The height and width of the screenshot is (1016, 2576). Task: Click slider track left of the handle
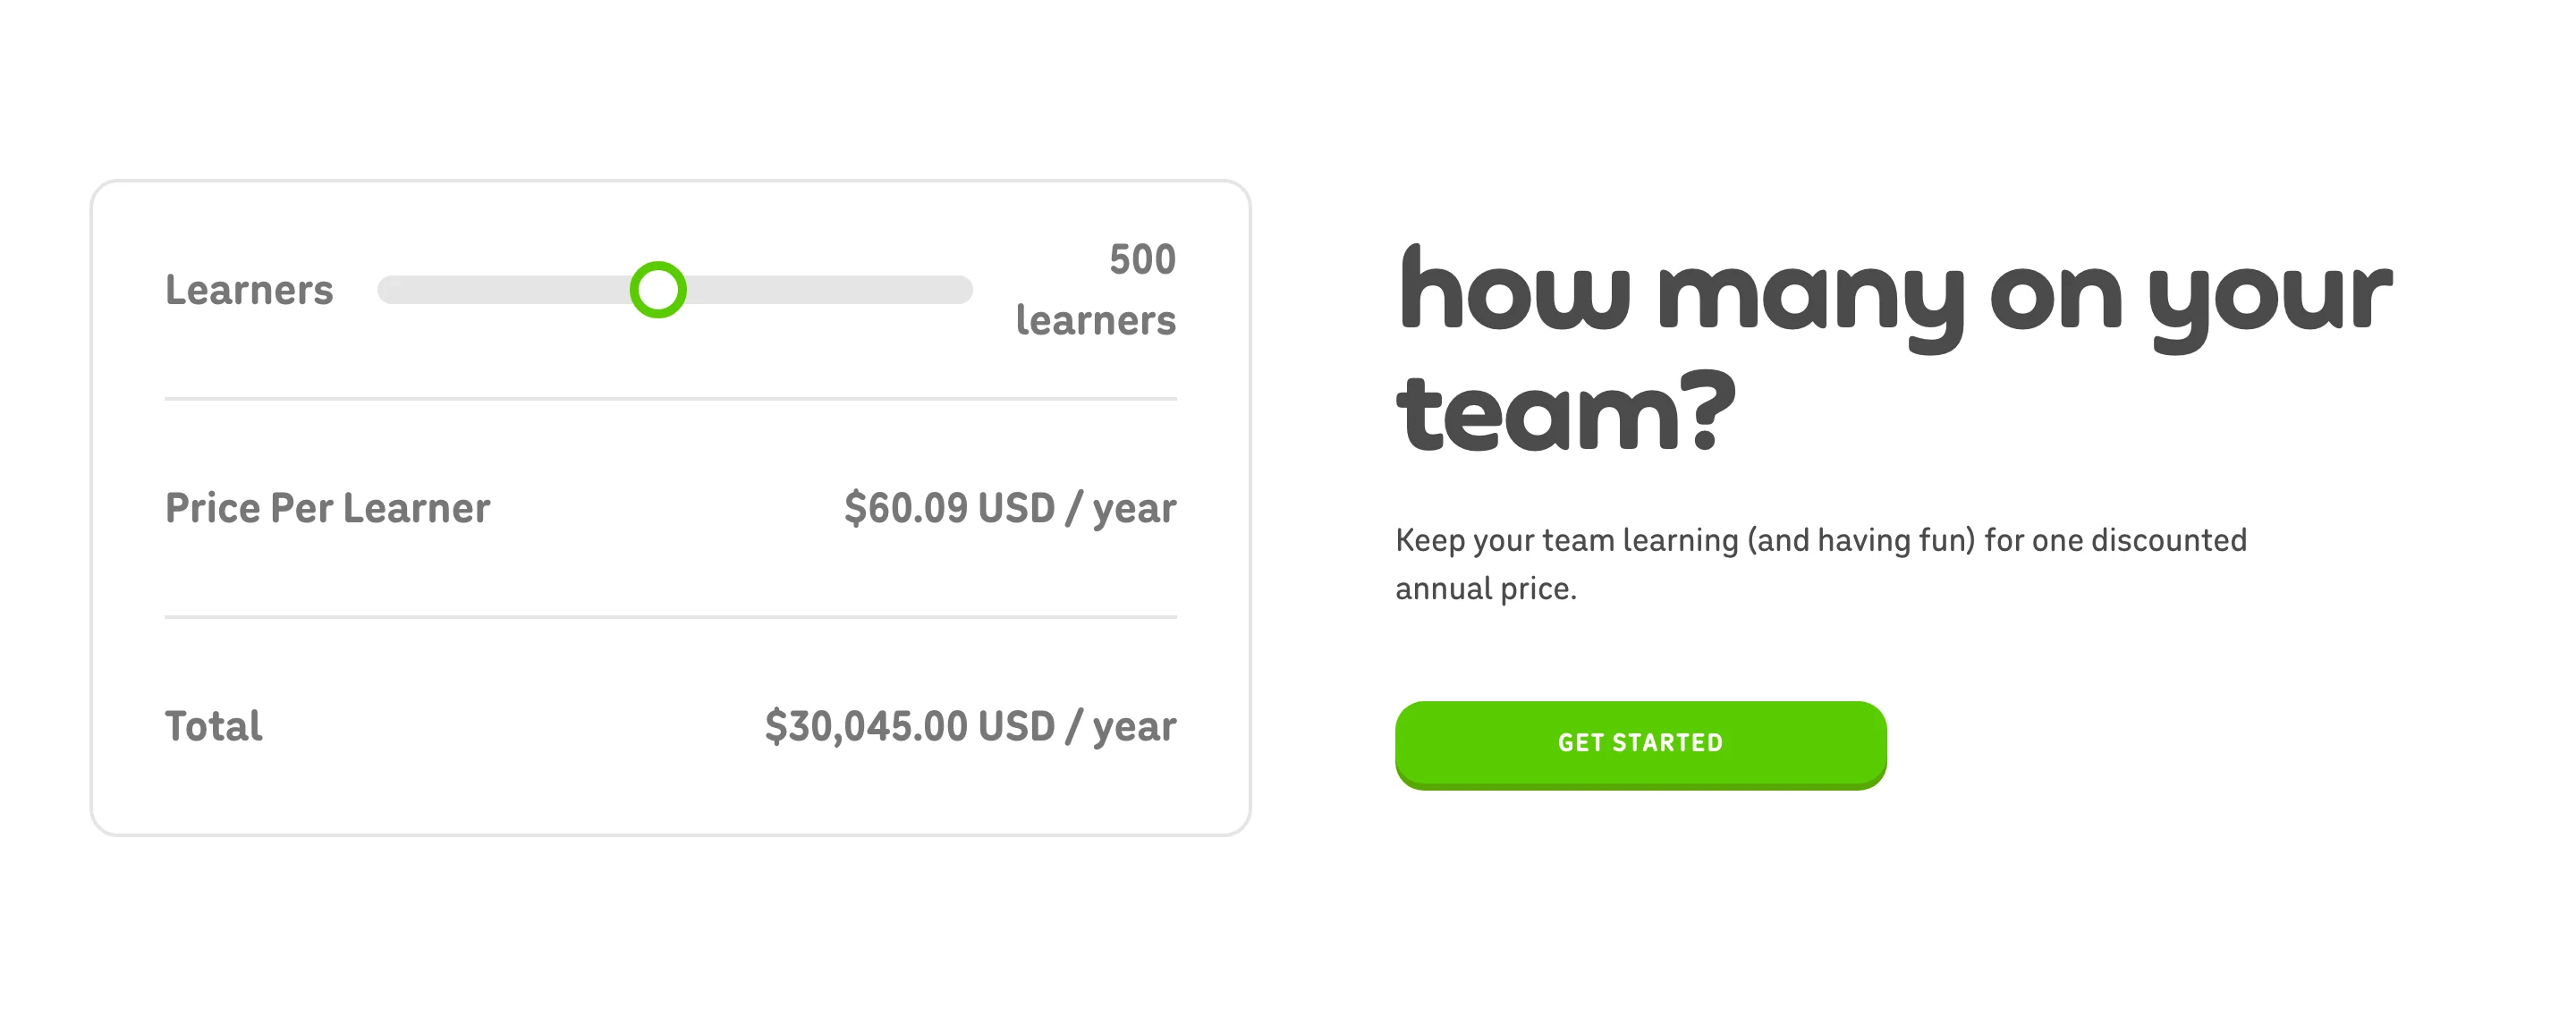[x=504, y=290]
